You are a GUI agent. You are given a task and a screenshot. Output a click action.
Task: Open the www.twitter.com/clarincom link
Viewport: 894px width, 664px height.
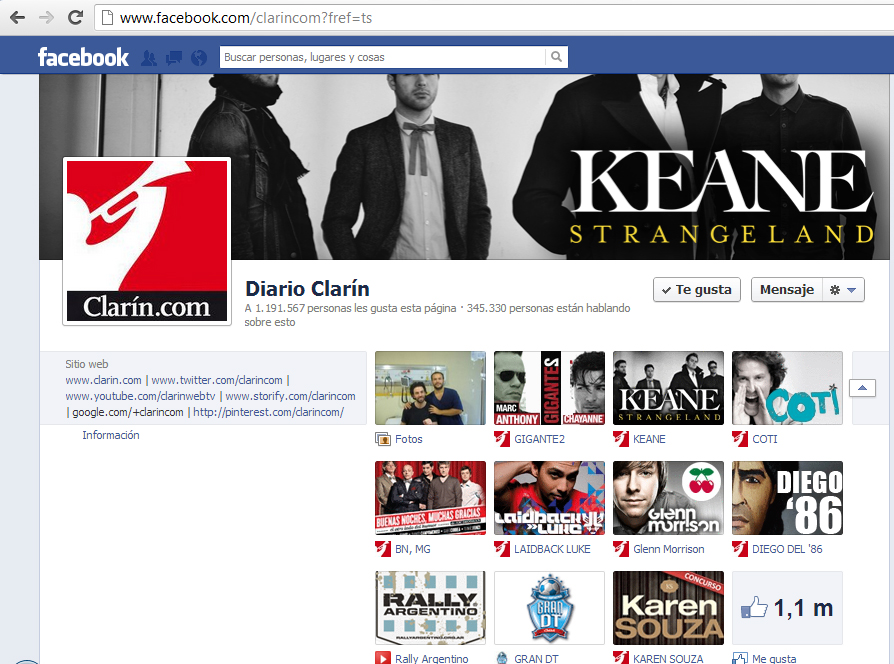(x=217, y=380)
